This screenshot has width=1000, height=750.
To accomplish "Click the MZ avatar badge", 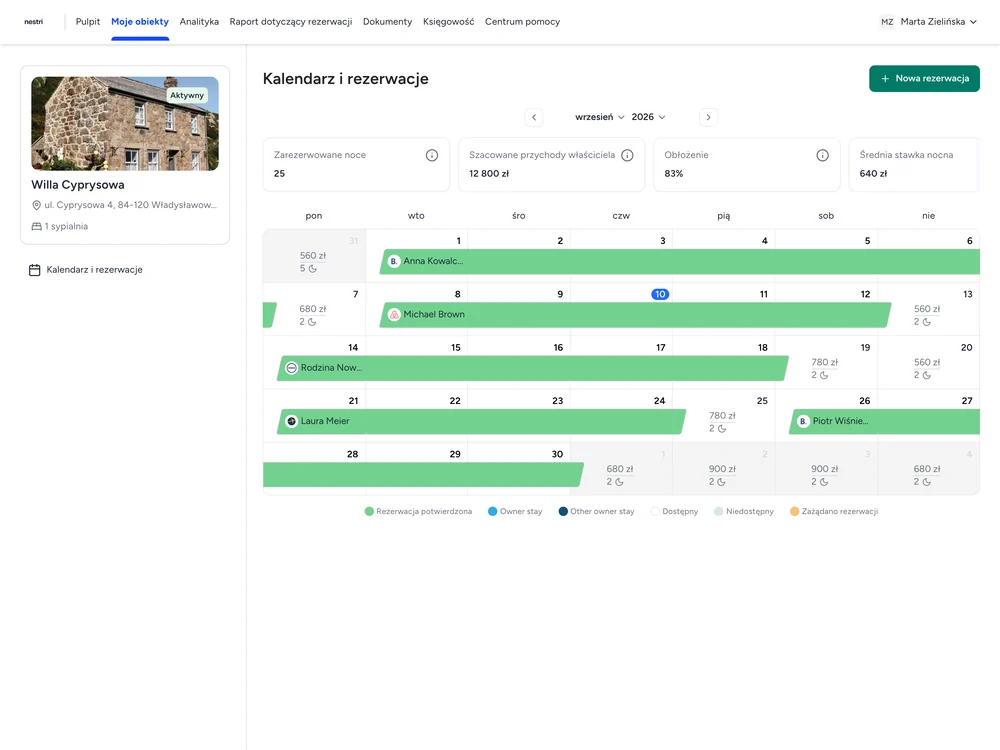I will point(886,22).
